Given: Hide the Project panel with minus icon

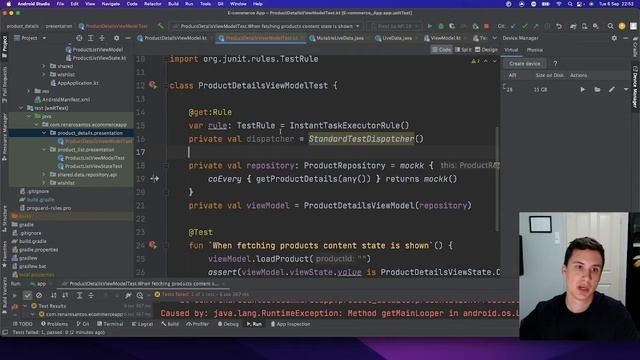Looking at the screenshot, I should pyautogui.click(x=128, y=38).
